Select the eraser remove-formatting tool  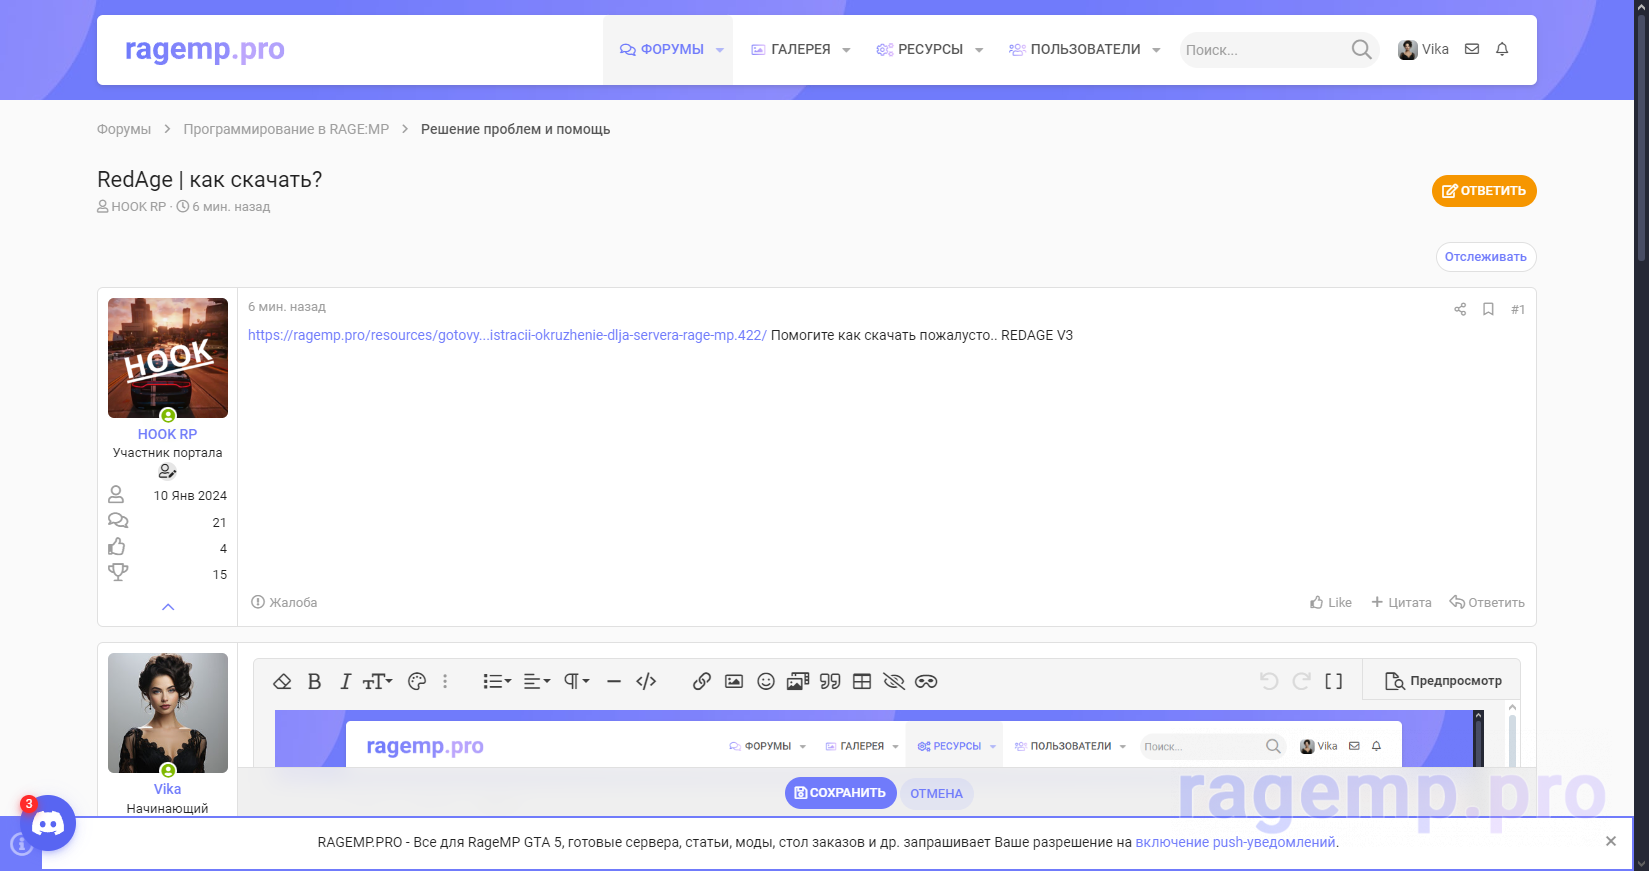click(282, 681)
